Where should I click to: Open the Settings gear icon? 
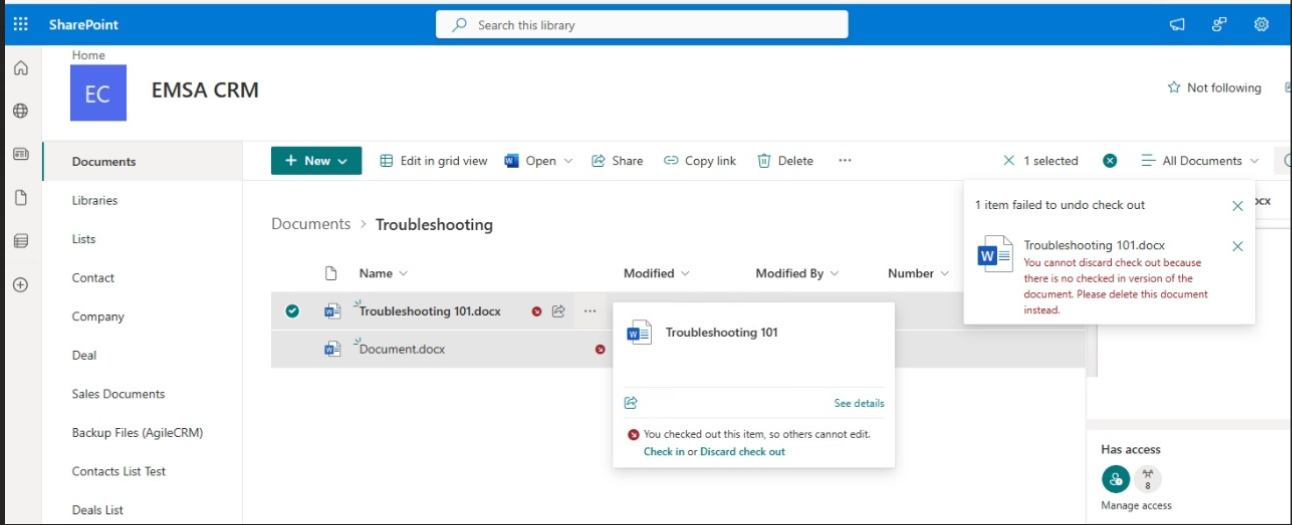(1261, 25)
